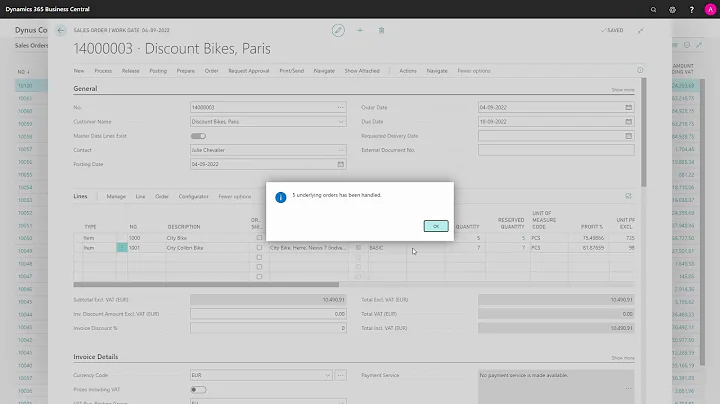Check the drop shipment box for City Bike
The width and height of the screenshot is (720, 404).
[x=259, y=238]
